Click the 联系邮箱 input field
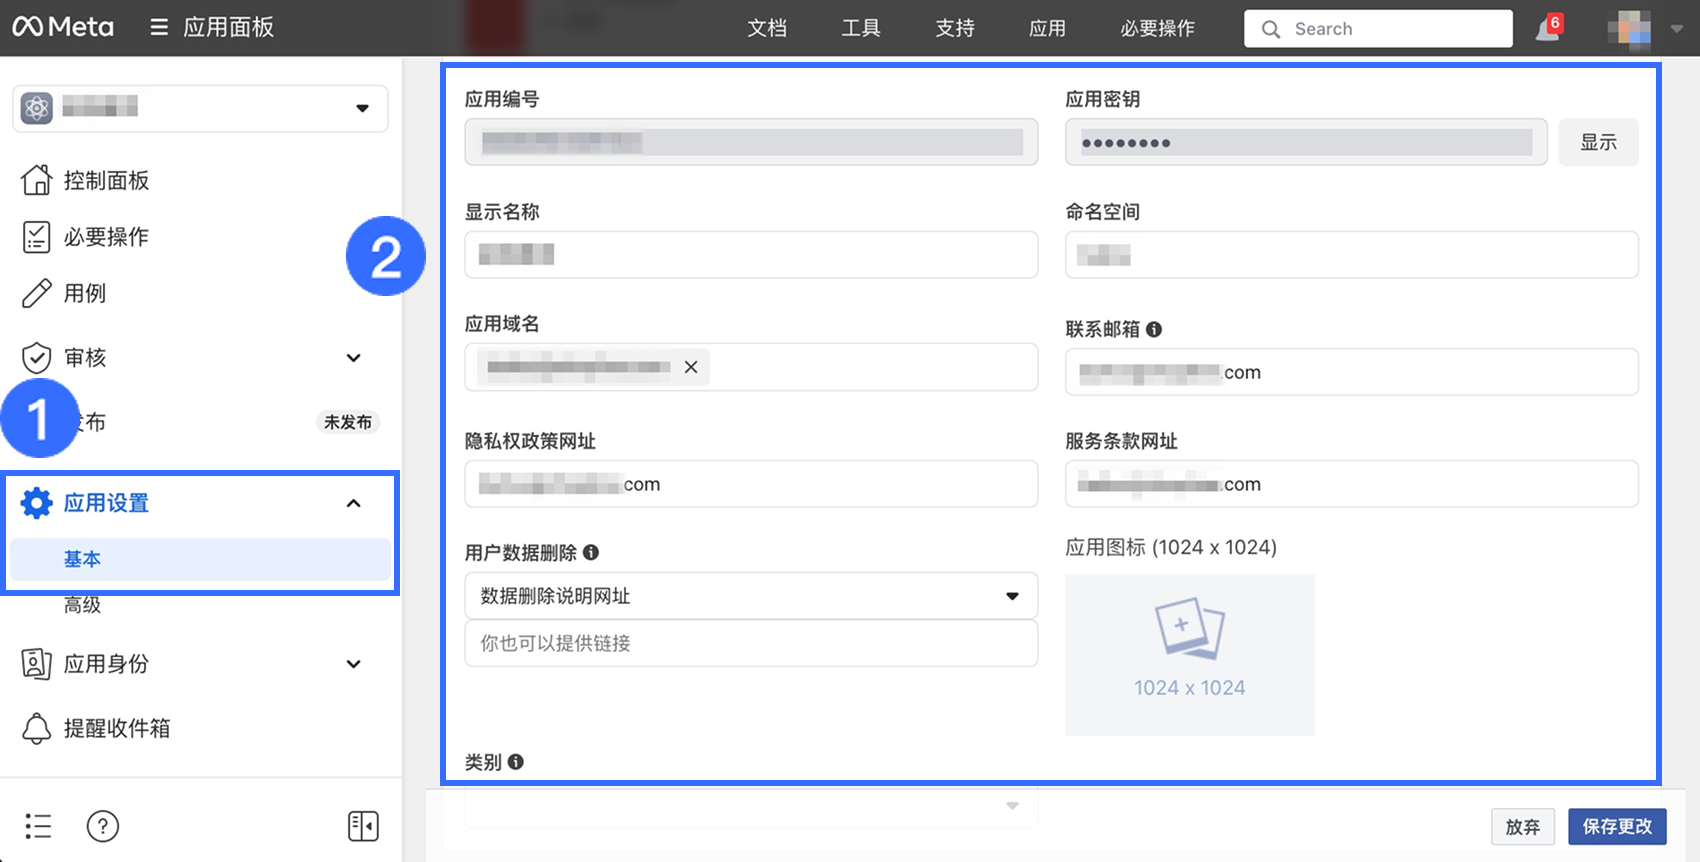 [x=1352, y=372]
